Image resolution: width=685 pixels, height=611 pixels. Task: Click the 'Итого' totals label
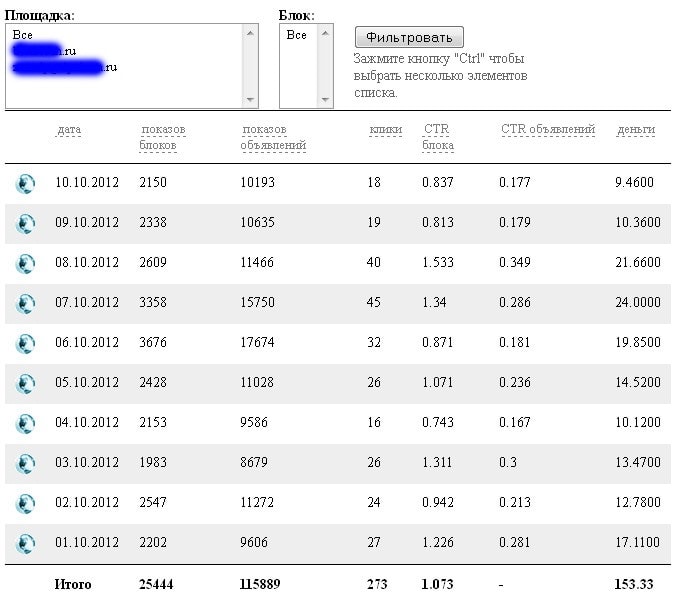pyautogui.click(x=73, y=585)
